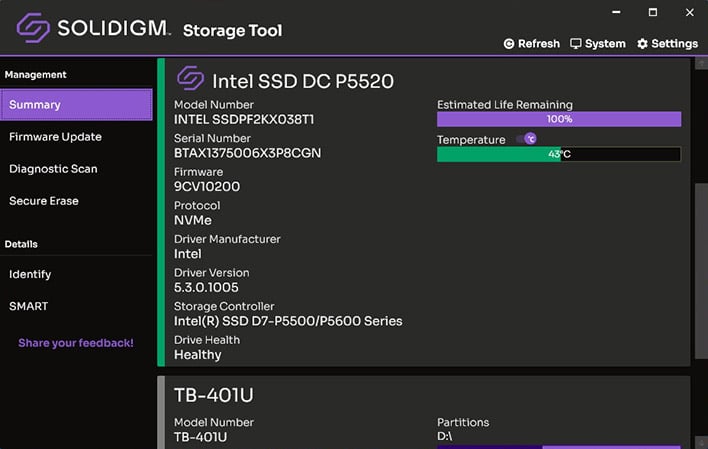The width and height of the screenshot is (708, 449).
Task: Toggle the temperature unit Celsius switch
Action: click(x=526, y=139)
